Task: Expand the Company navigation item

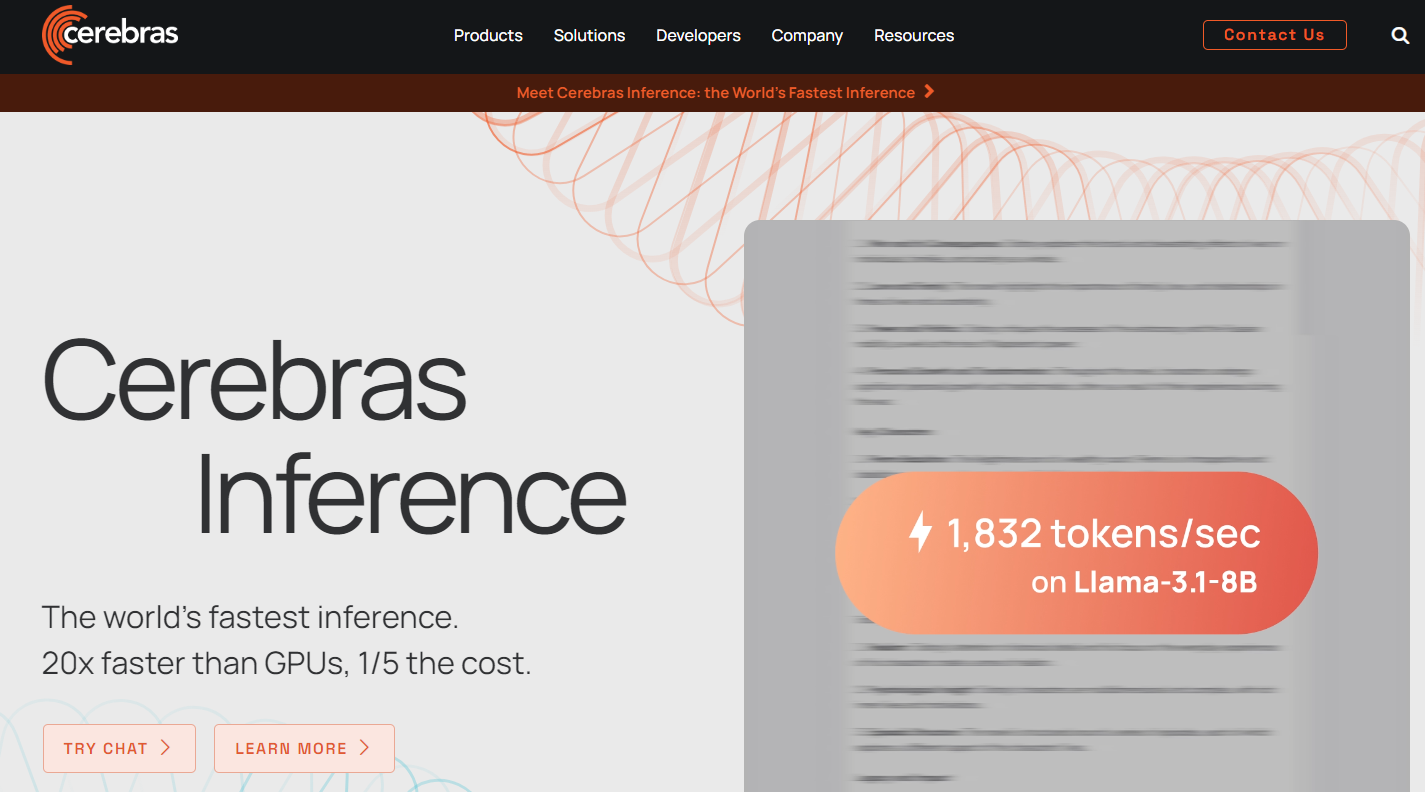Action: (x=807, y=35)
